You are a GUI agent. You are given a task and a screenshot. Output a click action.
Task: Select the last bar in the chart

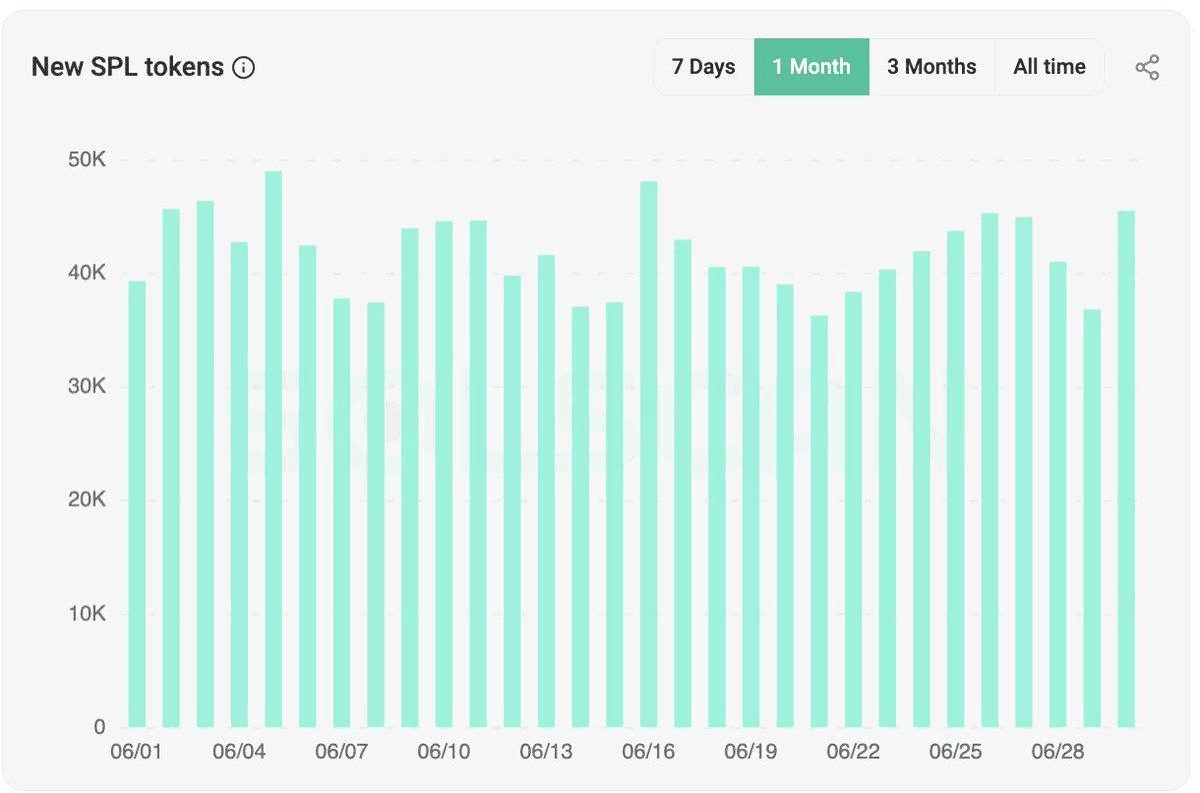1126,469
